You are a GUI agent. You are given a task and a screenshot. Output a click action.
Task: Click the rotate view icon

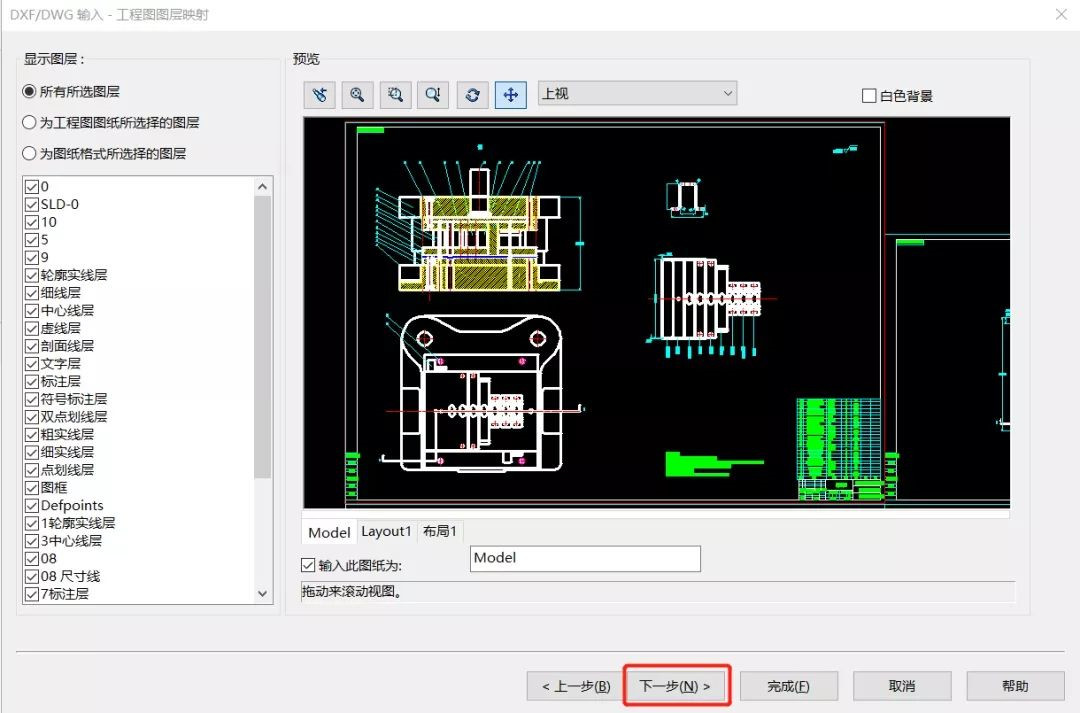[472, 94]
